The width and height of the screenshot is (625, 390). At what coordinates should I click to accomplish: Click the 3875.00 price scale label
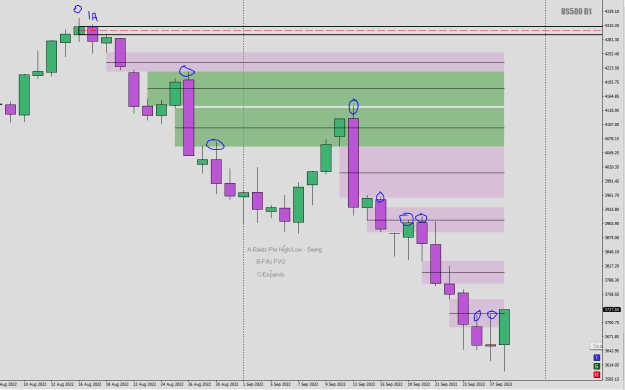[x=611, y=238]
